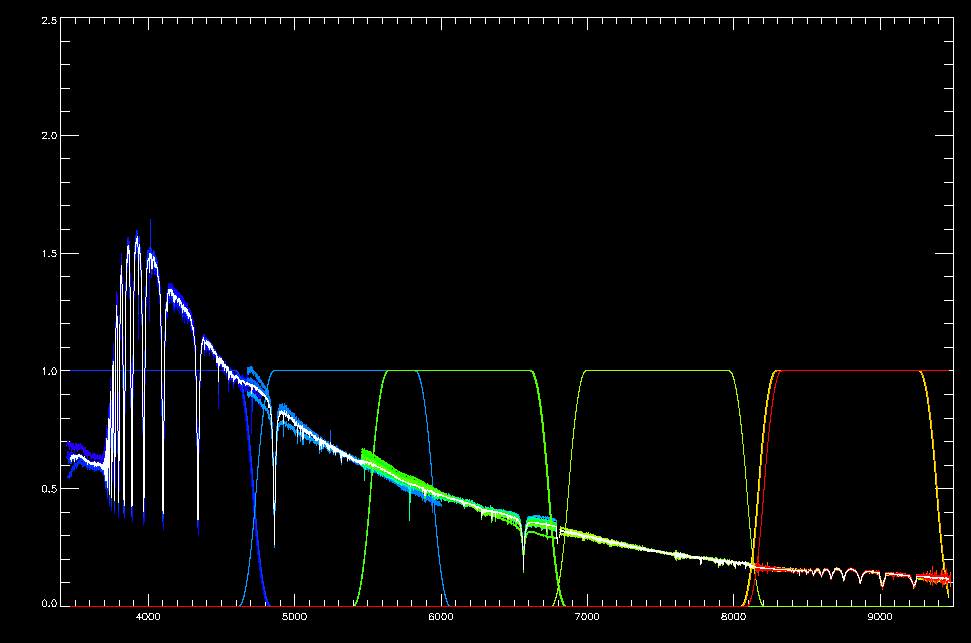Click the 1.5 y-axis label
Screen dimensions: 971x643
(46, 253)
